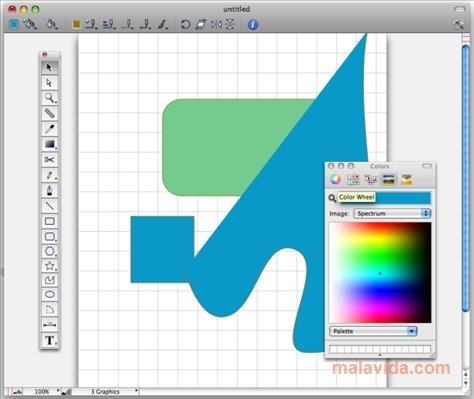
Task: Select the Line tool
Action: click(50, 206)
